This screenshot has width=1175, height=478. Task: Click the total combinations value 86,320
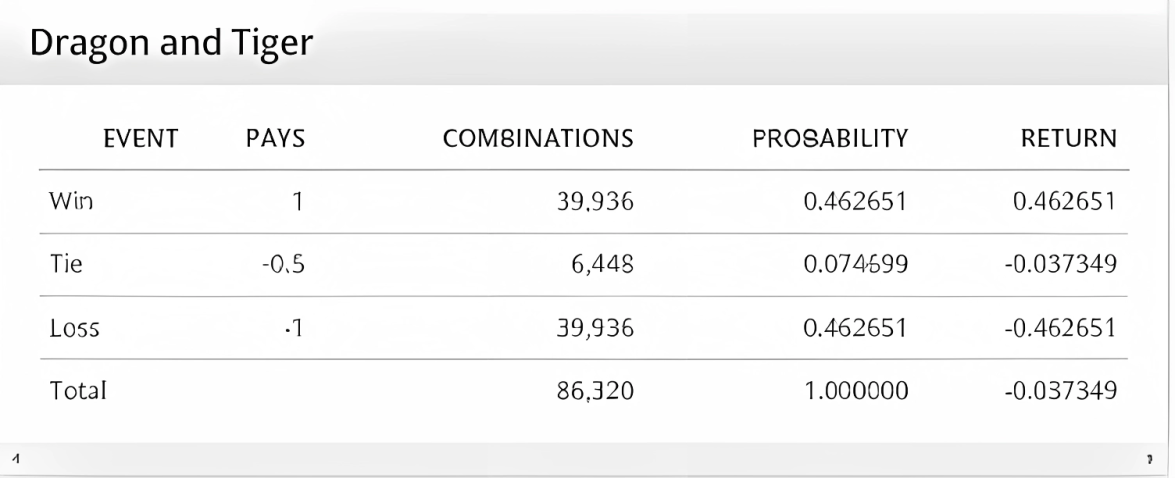click(x=598, y=389)
